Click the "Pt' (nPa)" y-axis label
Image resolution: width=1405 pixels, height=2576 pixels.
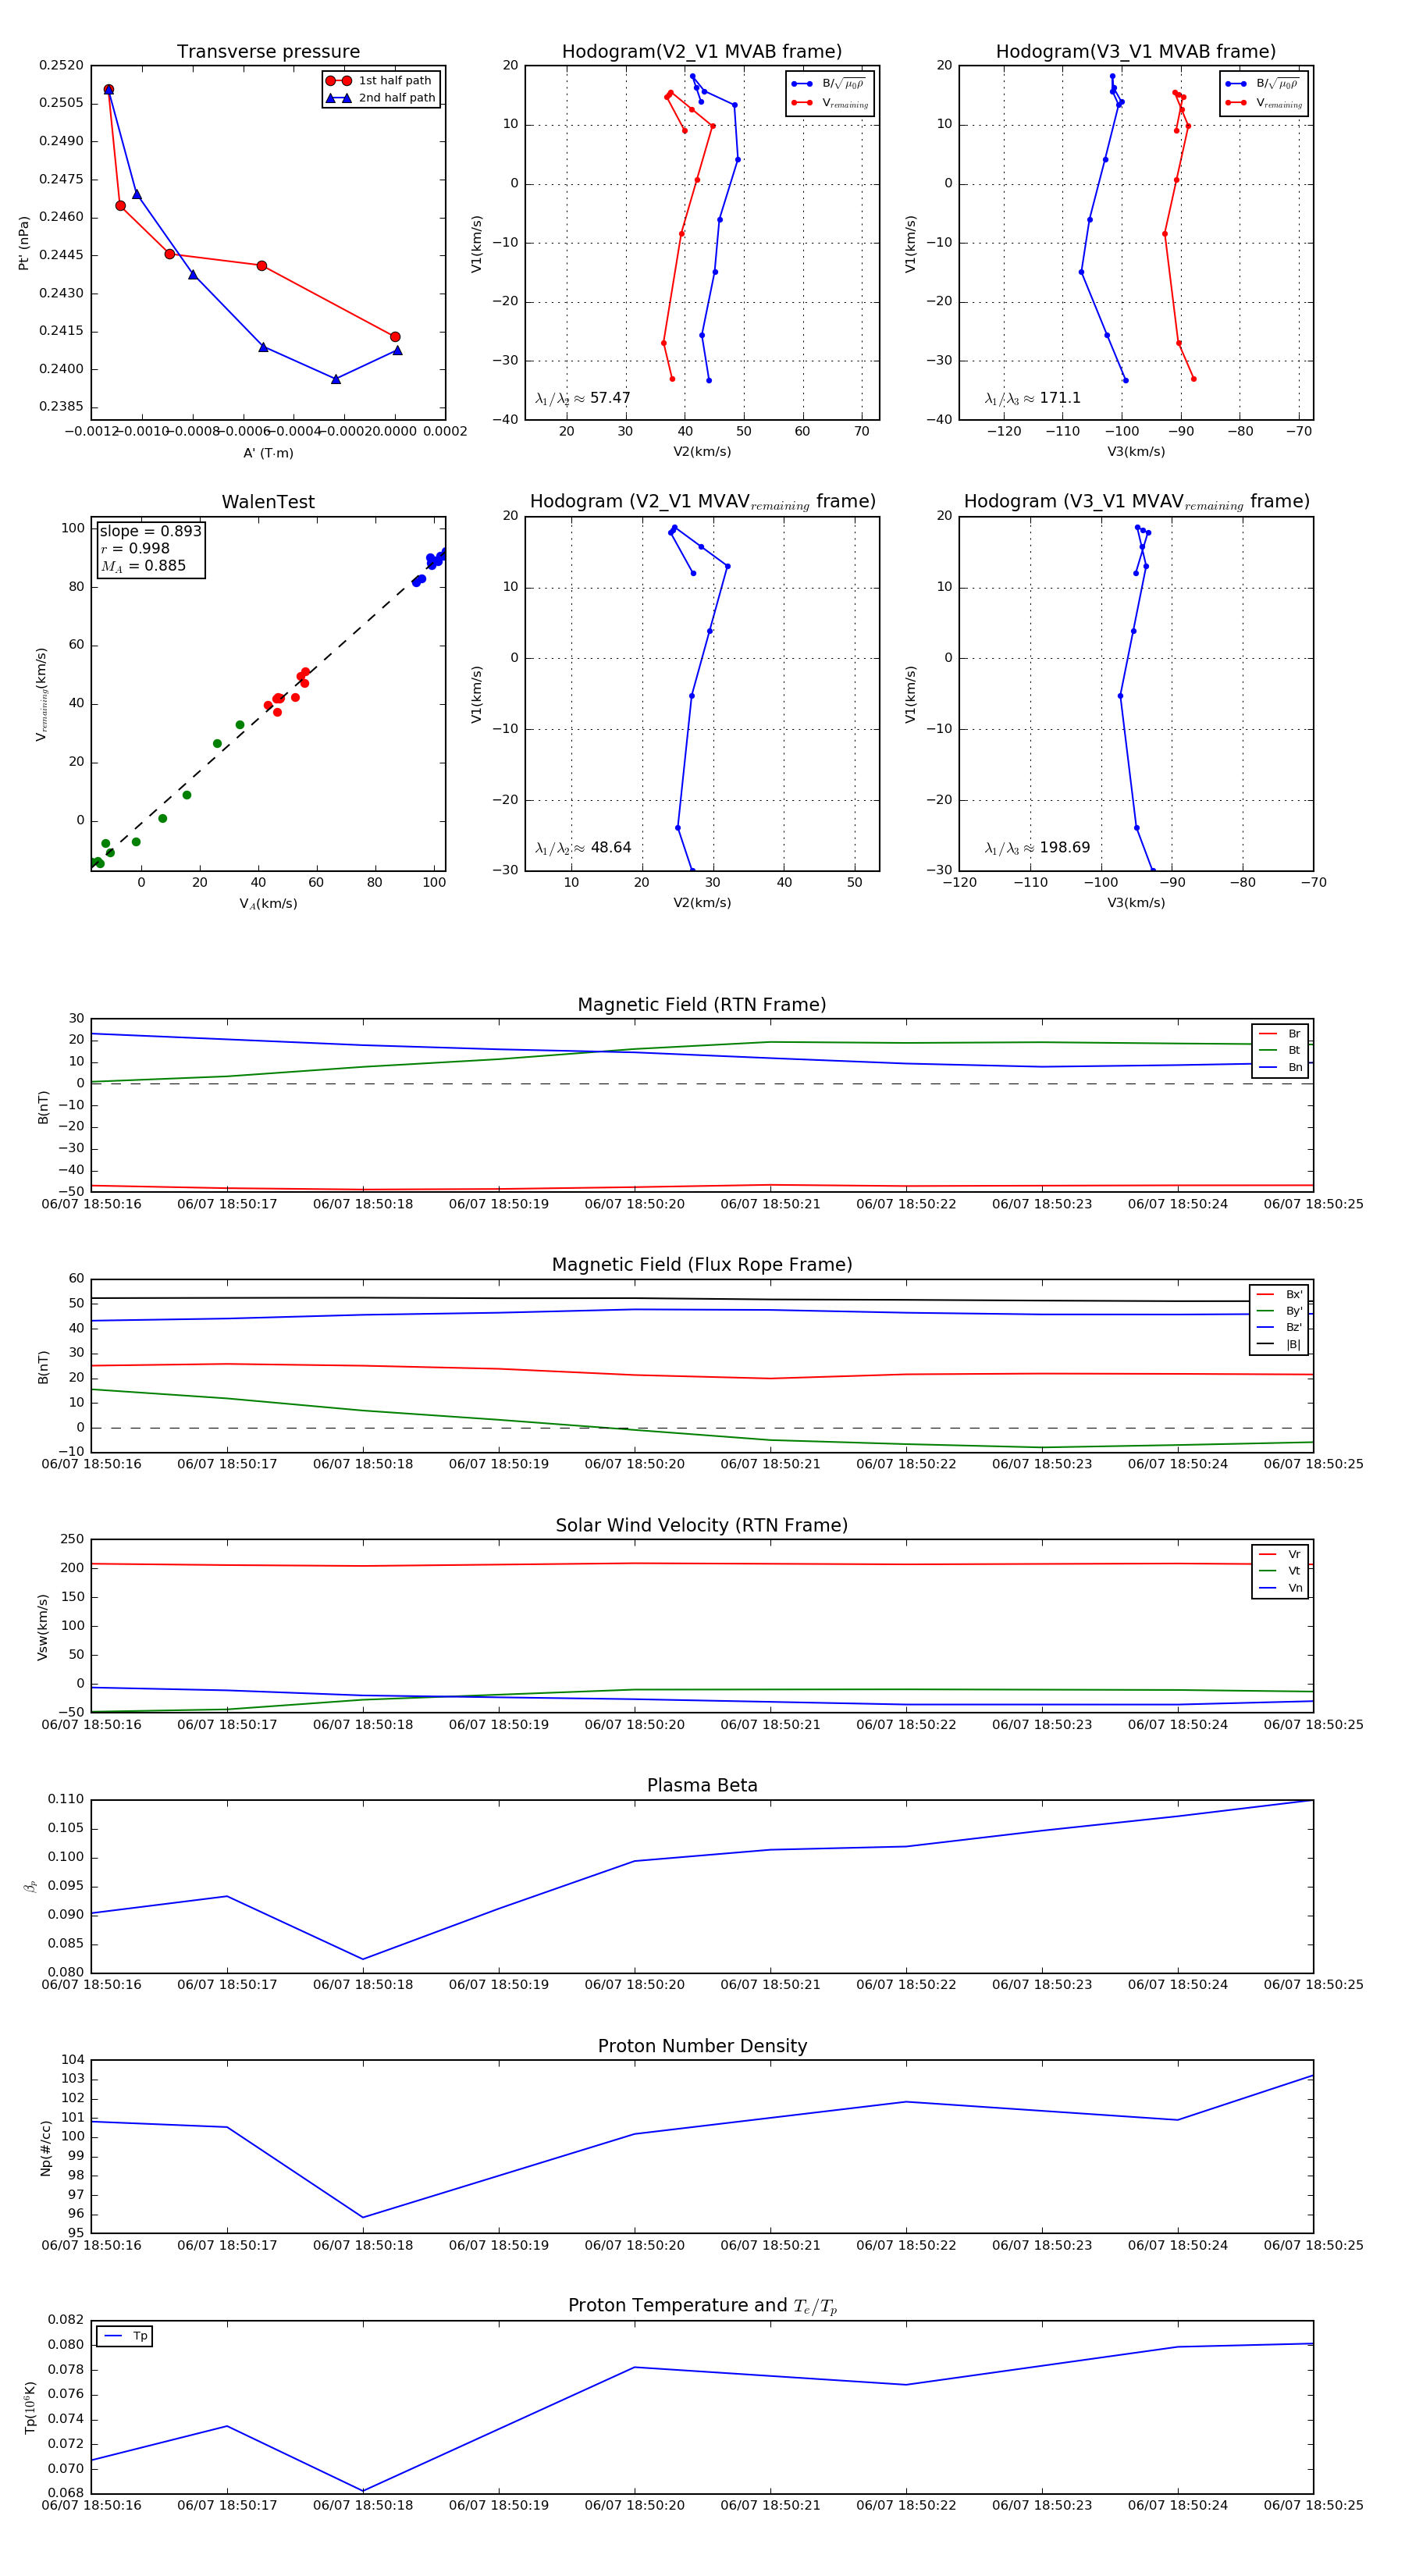[x=23, y=243]
